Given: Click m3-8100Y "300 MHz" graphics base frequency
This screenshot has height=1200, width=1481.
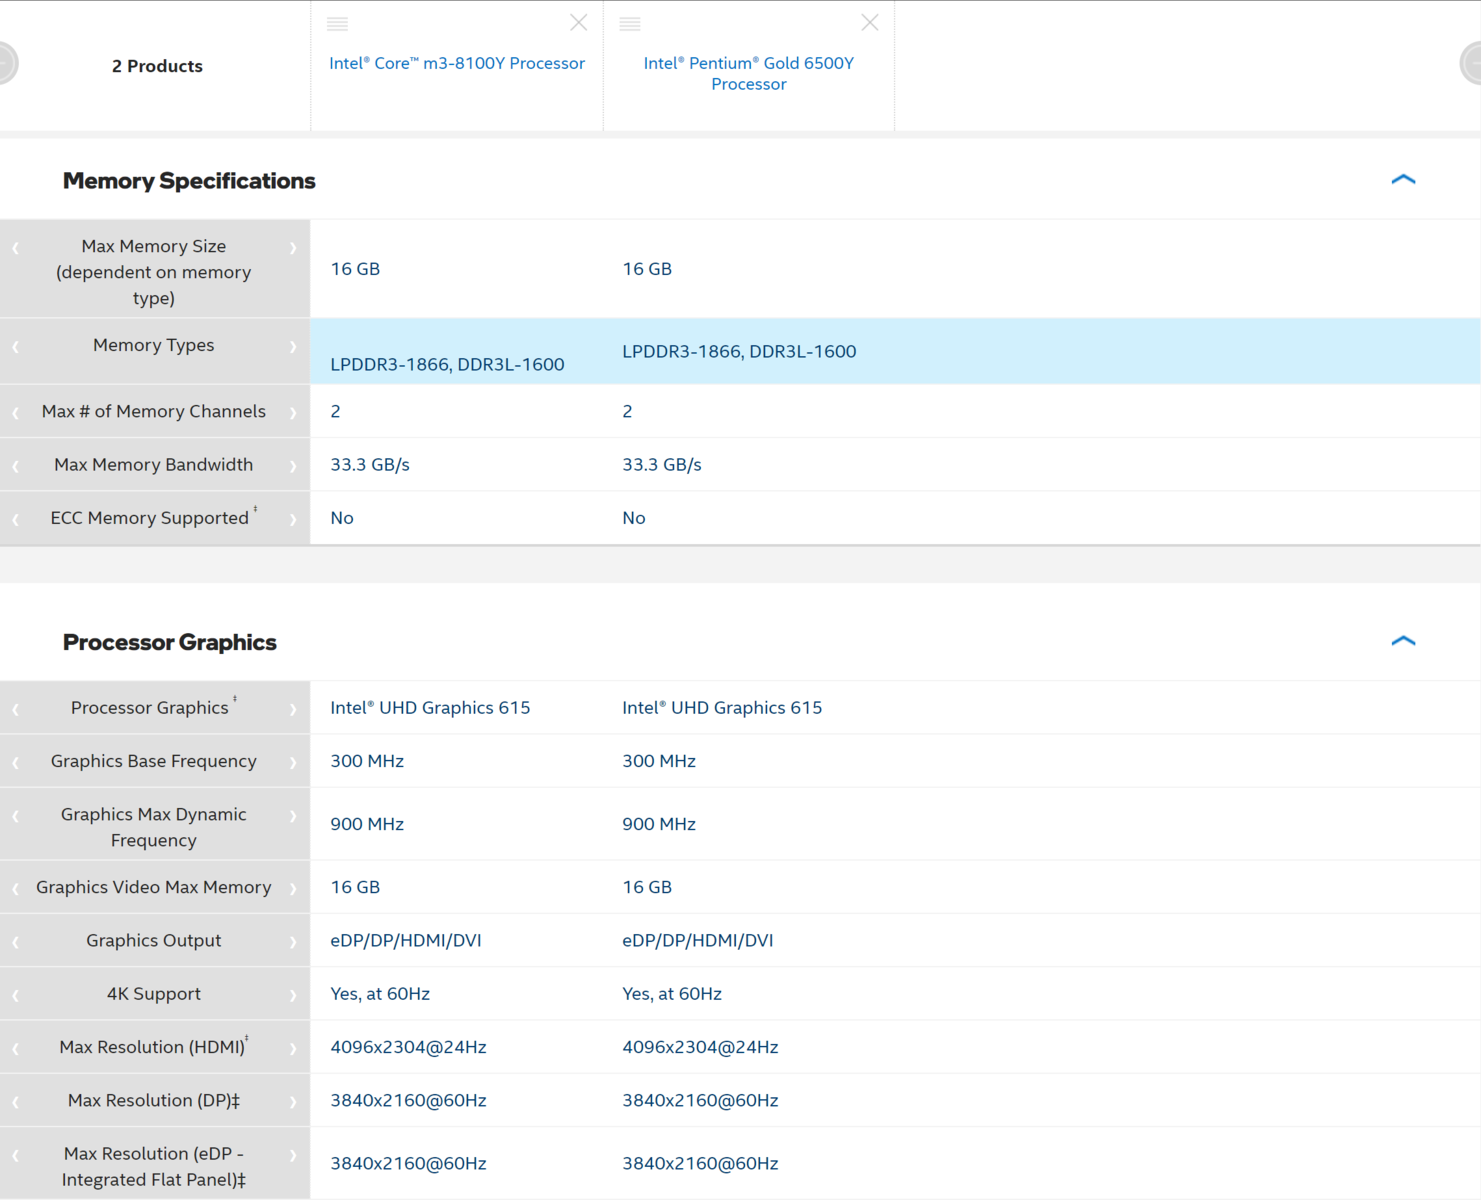Looking at the screenshot, I should click(x=367, y=761).
